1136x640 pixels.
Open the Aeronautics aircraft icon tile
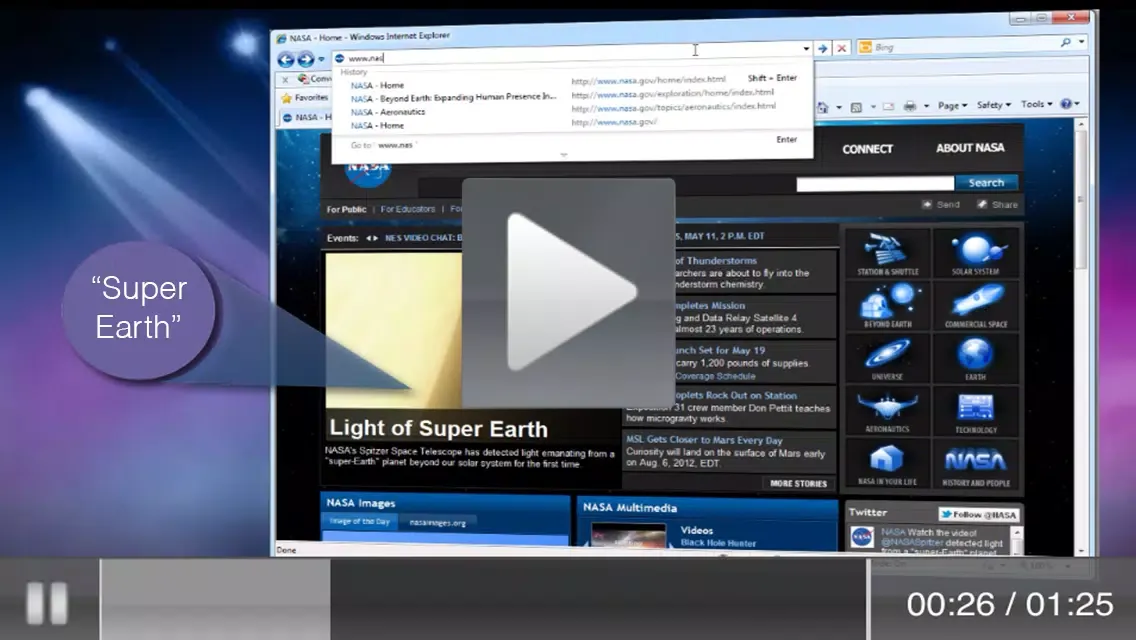tap(888, 412)
